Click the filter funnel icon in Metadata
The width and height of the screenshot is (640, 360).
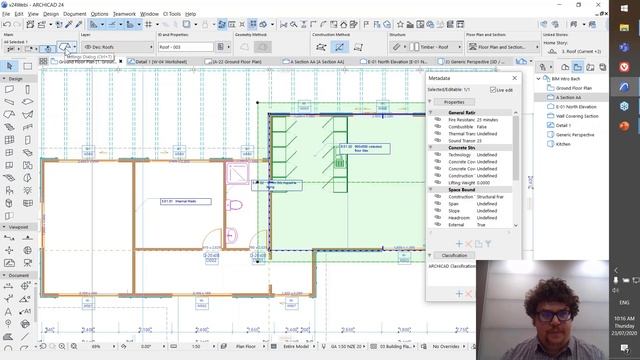coord(488,244)
